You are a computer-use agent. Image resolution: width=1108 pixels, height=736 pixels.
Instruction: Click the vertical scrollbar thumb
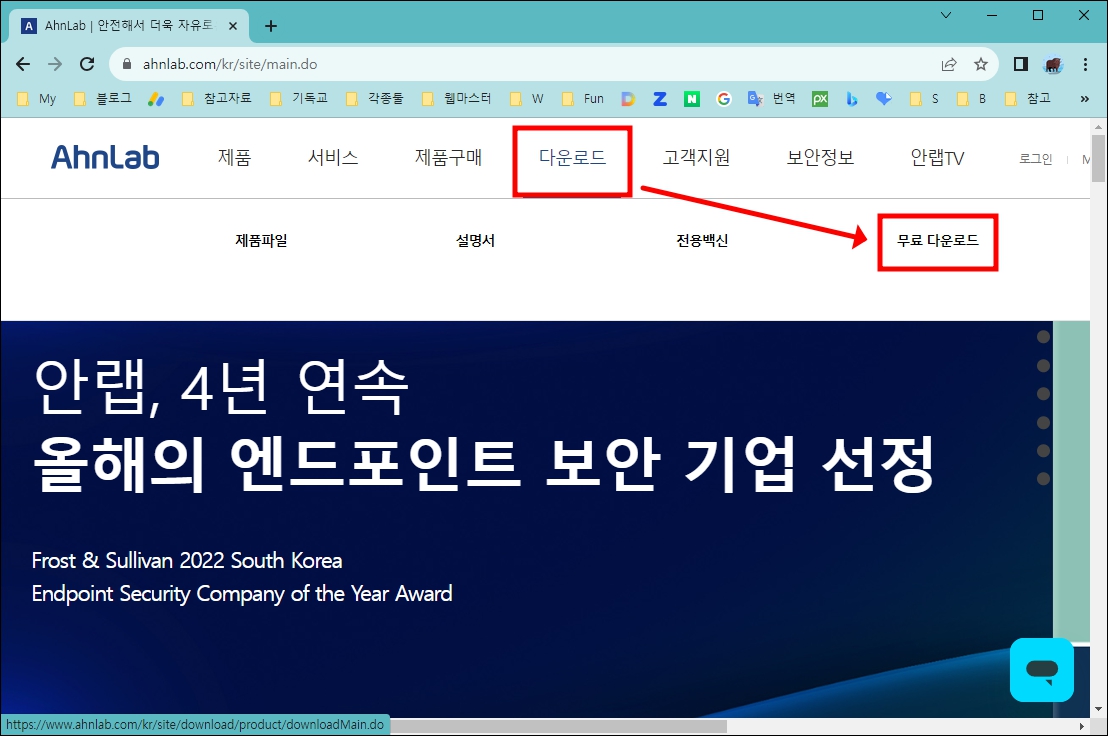point(1097,158)
